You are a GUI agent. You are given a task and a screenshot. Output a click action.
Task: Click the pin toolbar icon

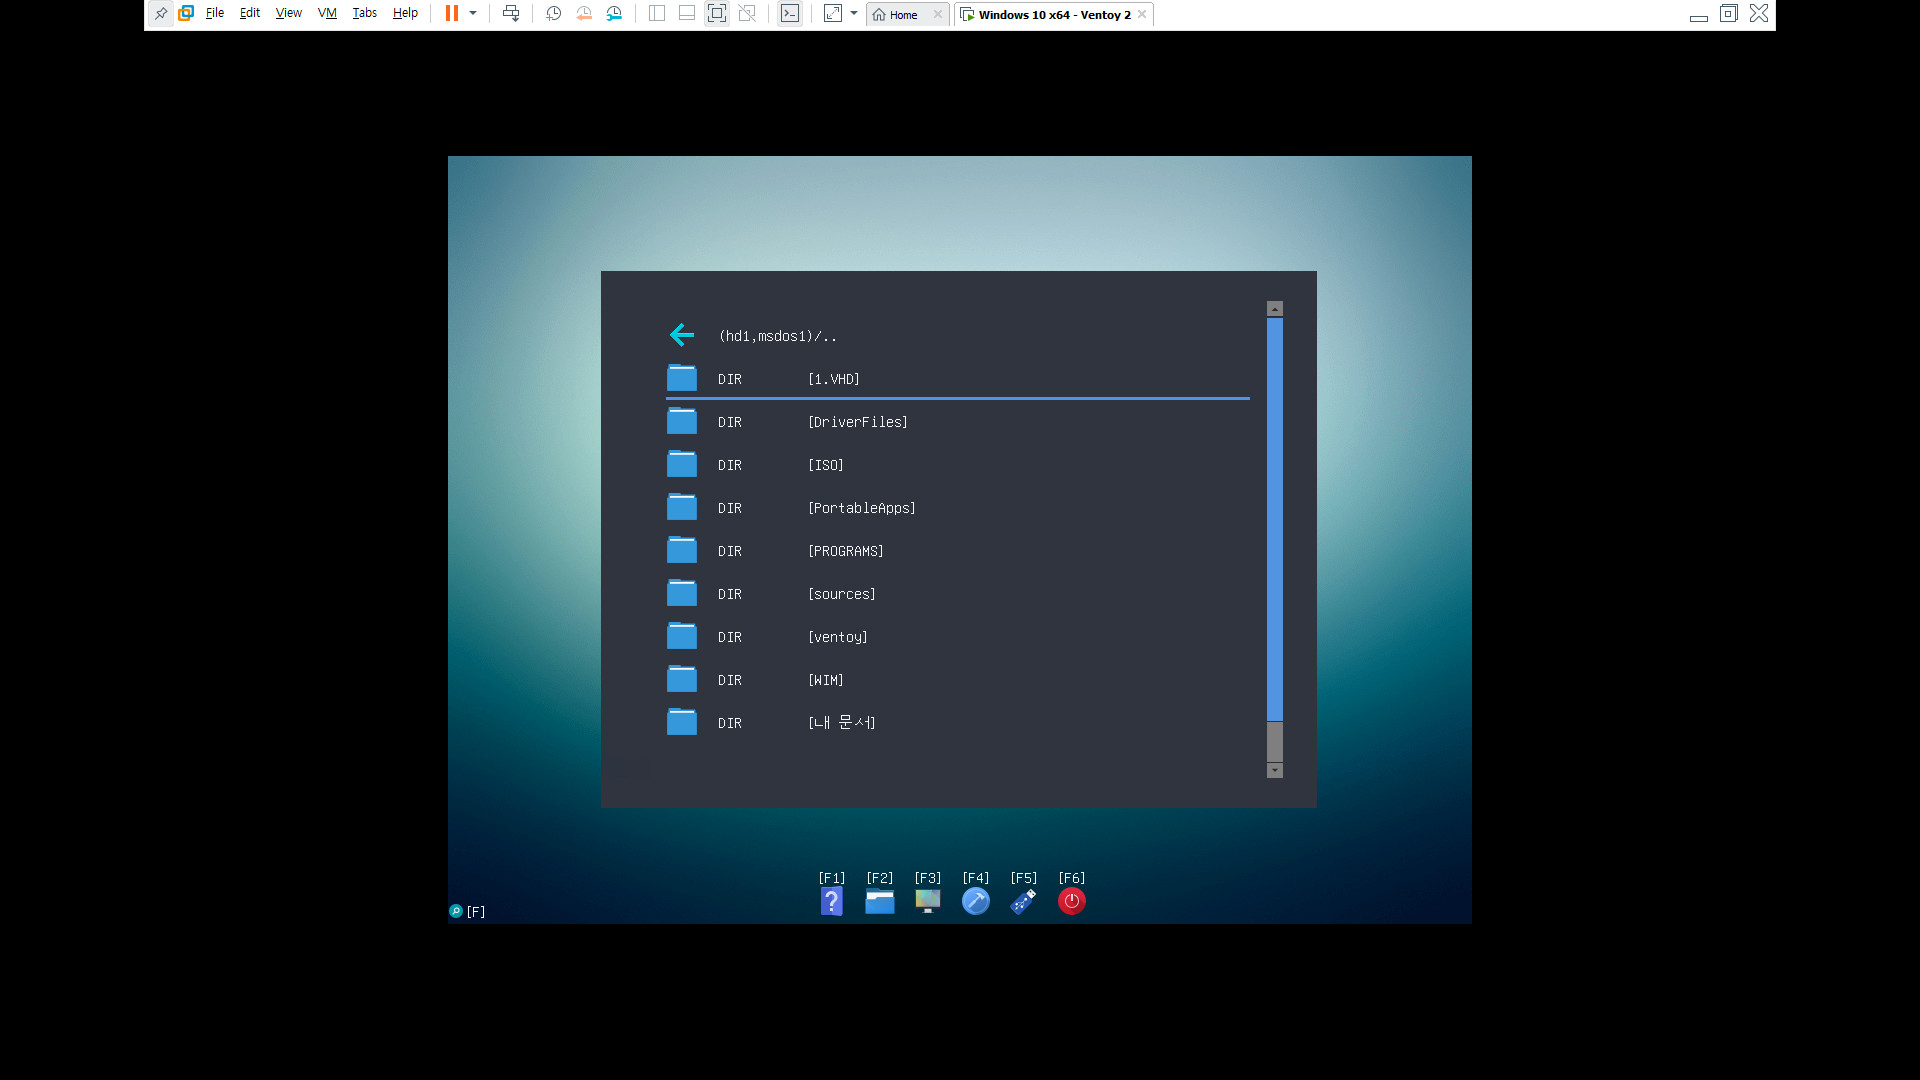click(x=160, y=14)
